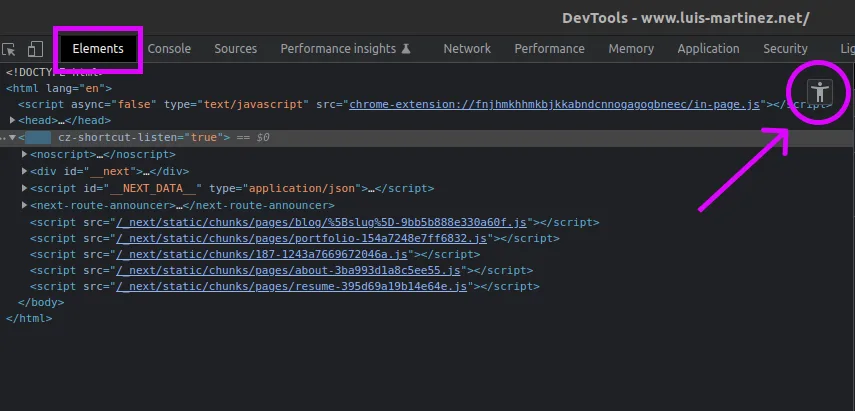This screenshot has width=855, height=411.
Task: Click the "text/javascript" type value
Action: (253, 104)
